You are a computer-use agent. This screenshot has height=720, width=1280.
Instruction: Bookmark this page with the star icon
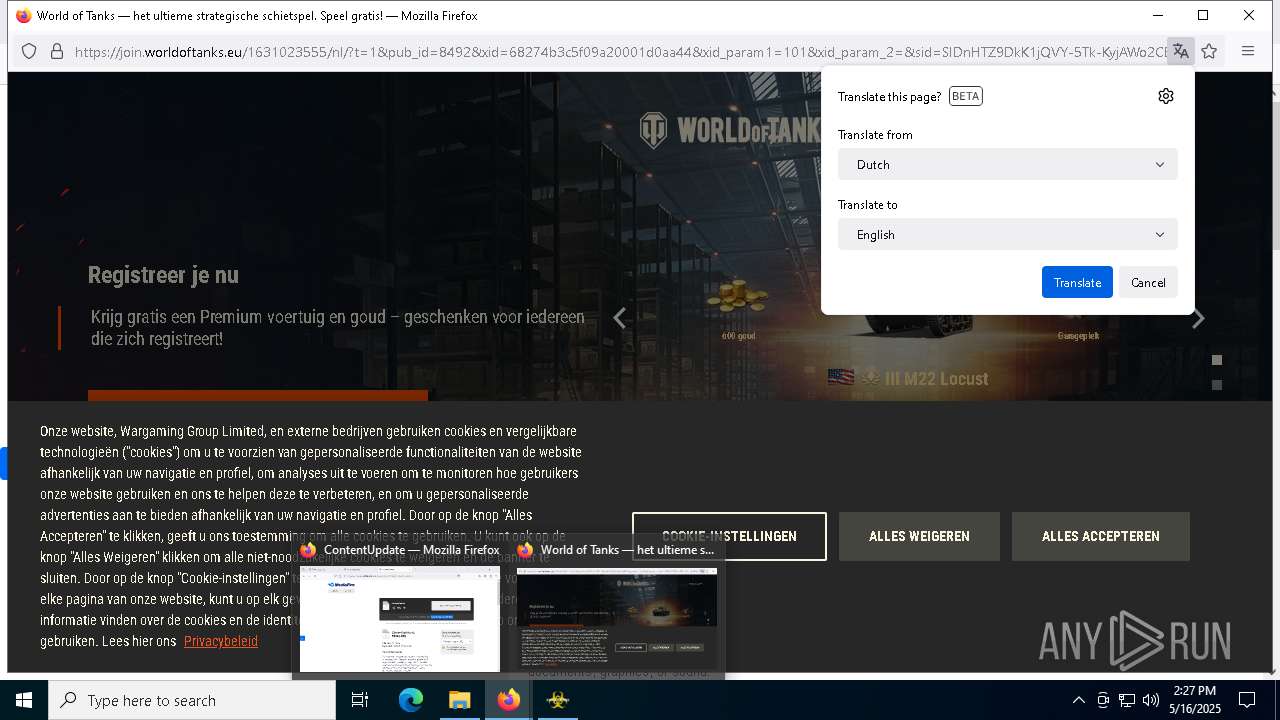point(1209,51)
